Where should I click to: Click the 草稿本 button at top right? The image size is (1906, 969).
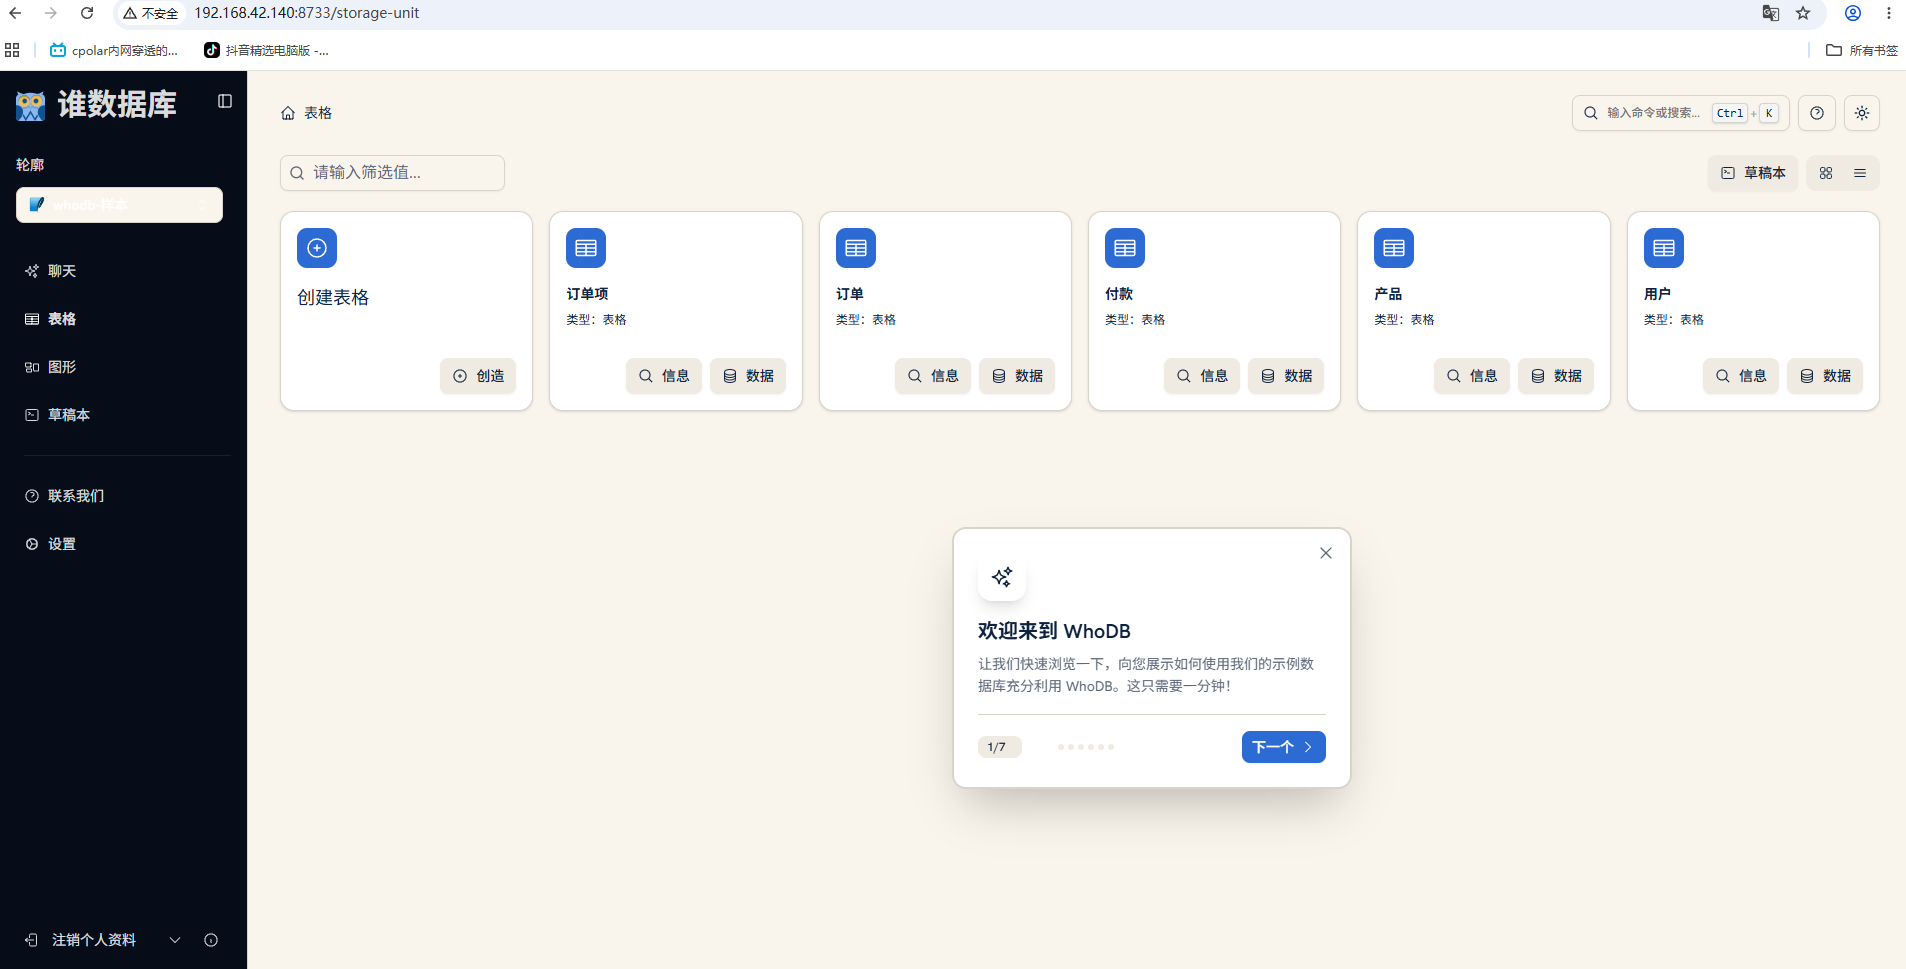(x=1753, y=173)
